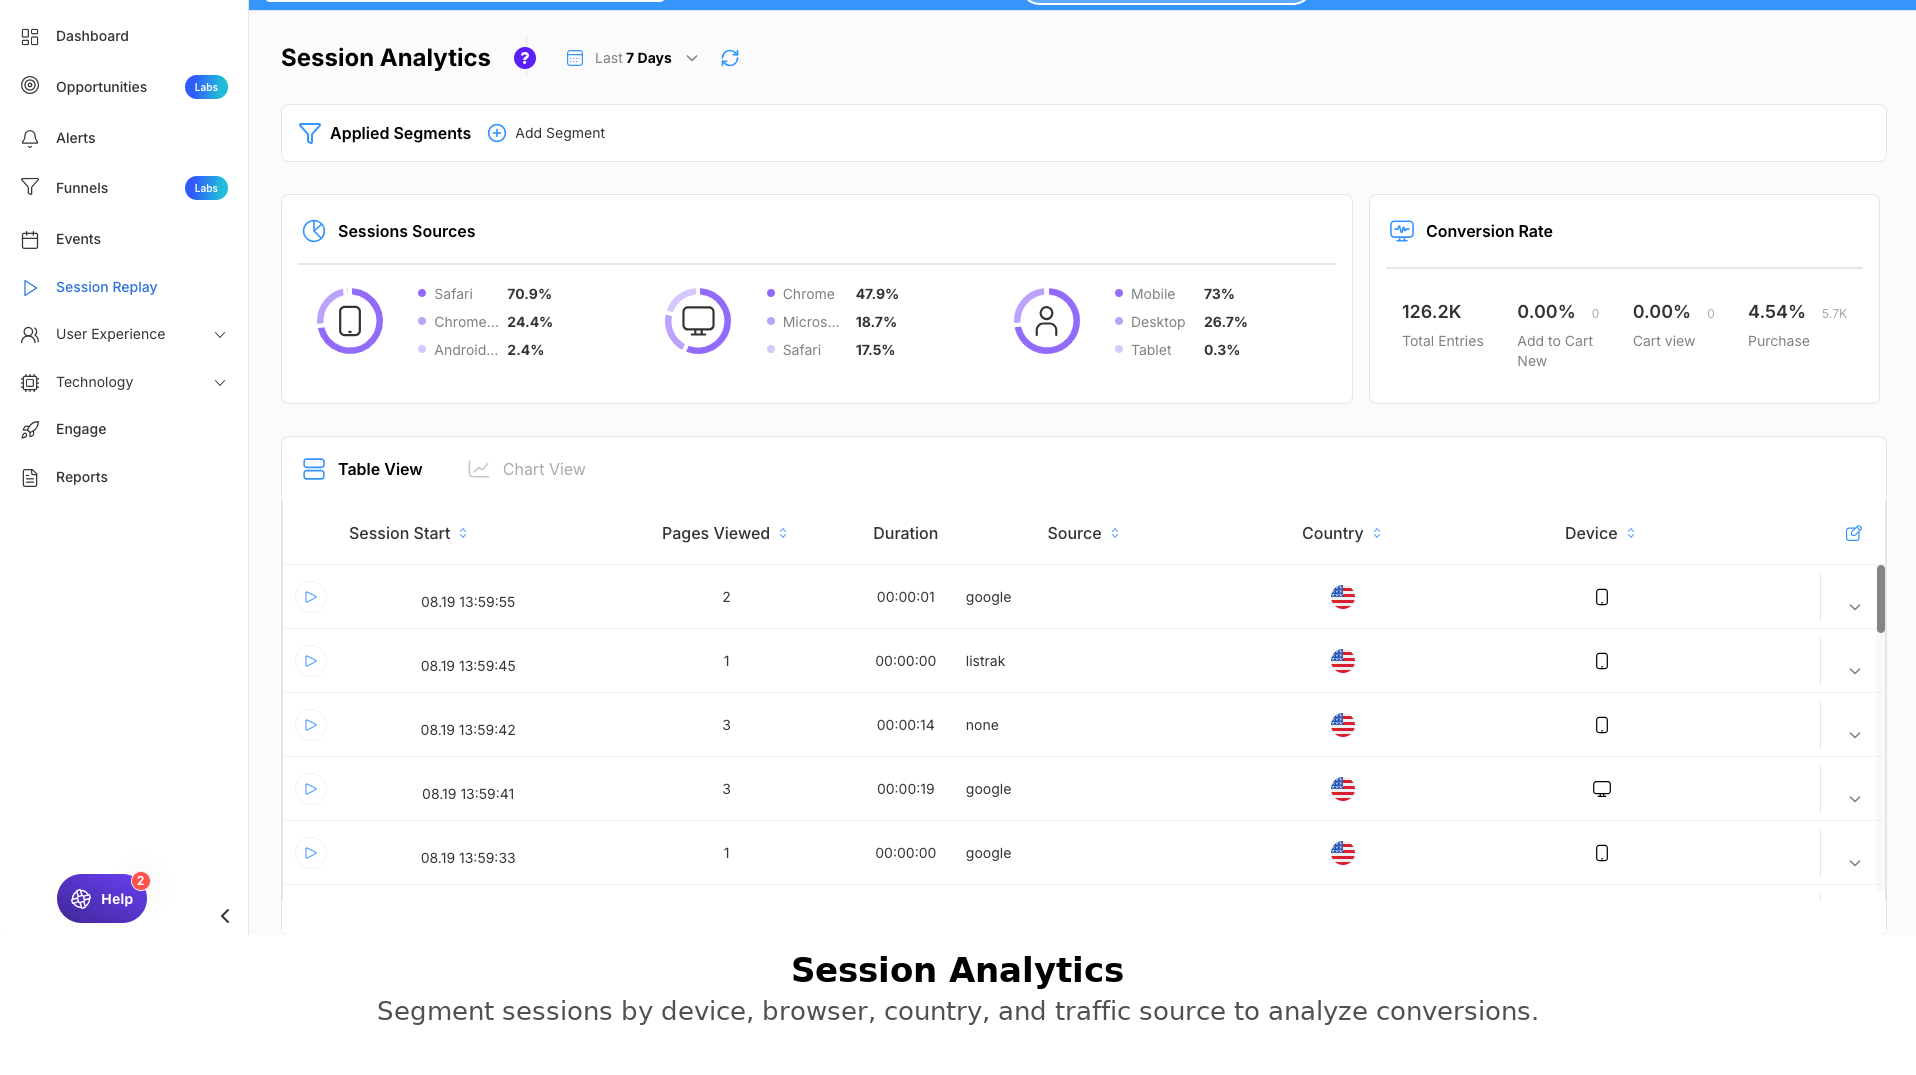
Task: Collapse the sidebar with the left arrow
Action: point(225,916)
